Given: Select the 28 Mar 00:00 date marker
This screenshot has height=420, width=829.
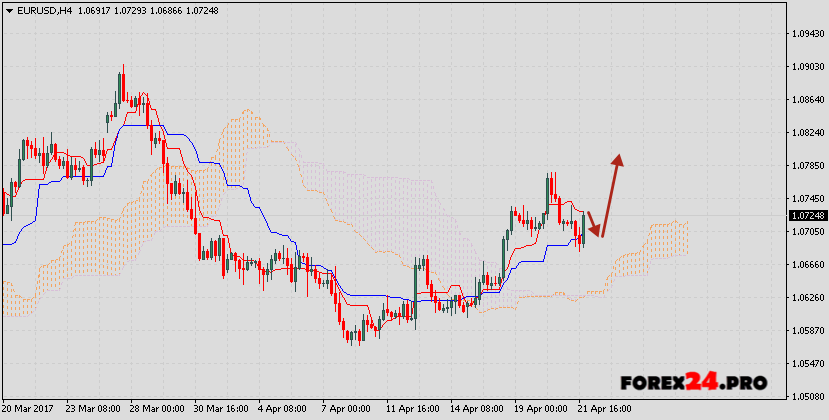Looking at the screenshot, I should [x=155, y=409].
